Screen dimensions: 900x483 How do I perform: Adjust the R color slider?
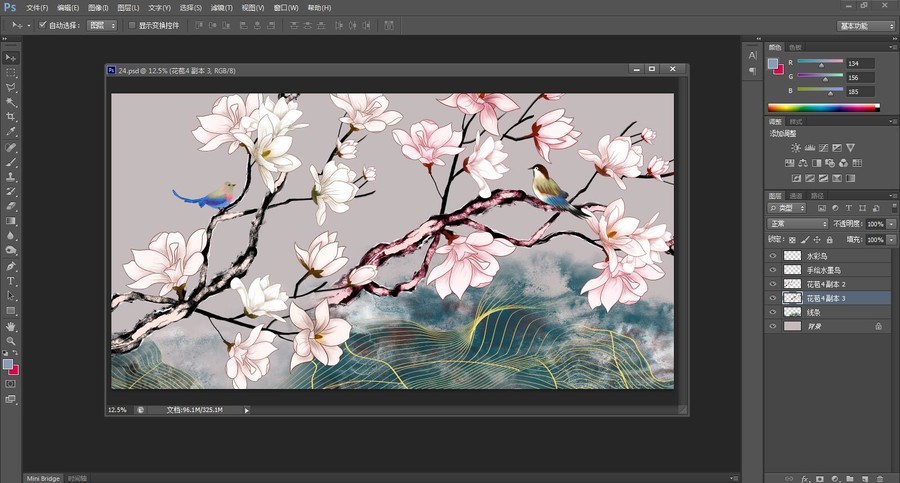821,65
